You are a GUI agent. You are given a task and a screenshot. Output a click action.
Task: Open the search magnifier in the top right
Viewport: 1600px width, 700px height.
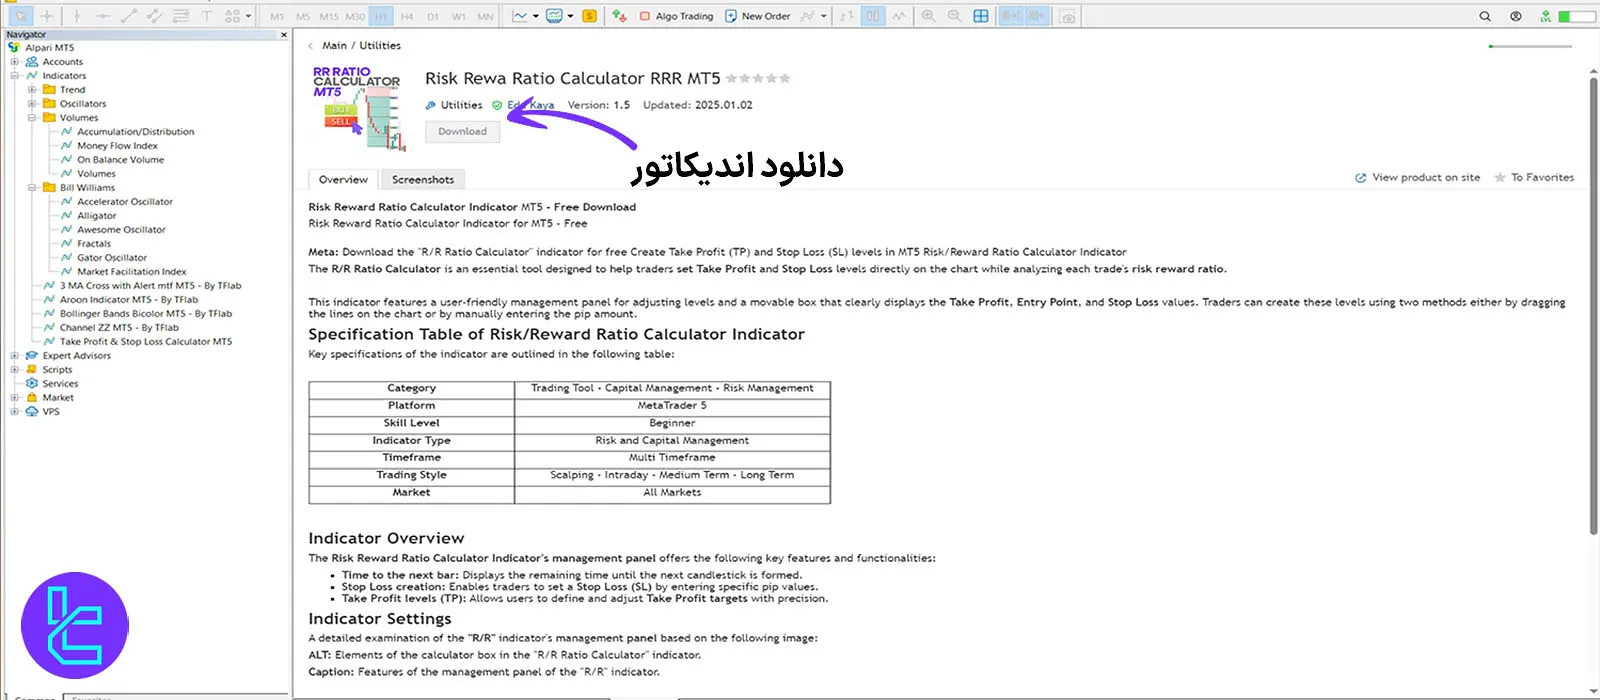click(1485, 16)
